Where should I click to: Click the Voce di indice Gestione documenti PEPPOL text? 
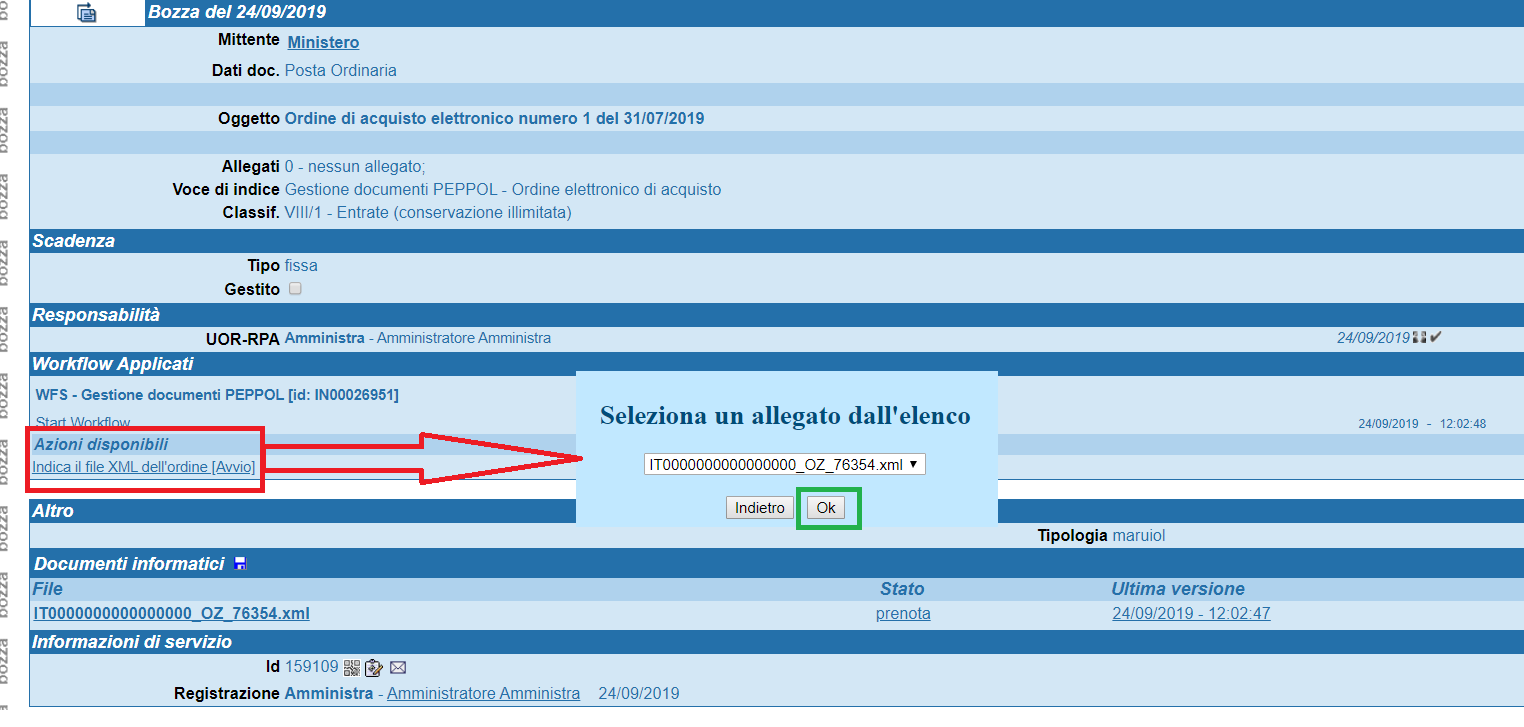point(503,189)
